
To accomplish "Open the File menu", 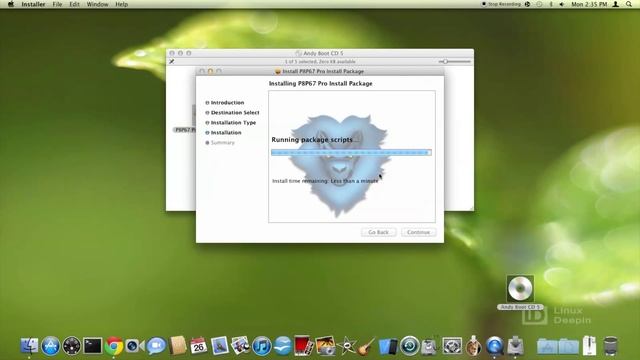I will pos(57,4).
